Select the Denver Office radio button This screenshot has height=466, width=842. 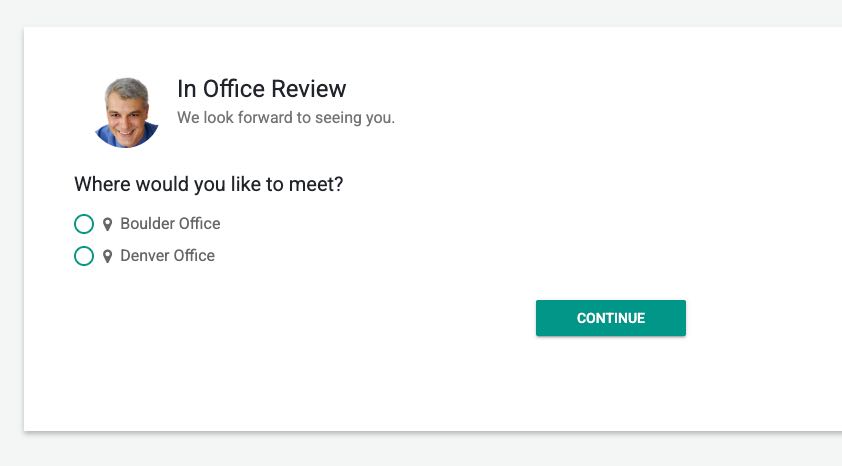[x=84, y=256]
